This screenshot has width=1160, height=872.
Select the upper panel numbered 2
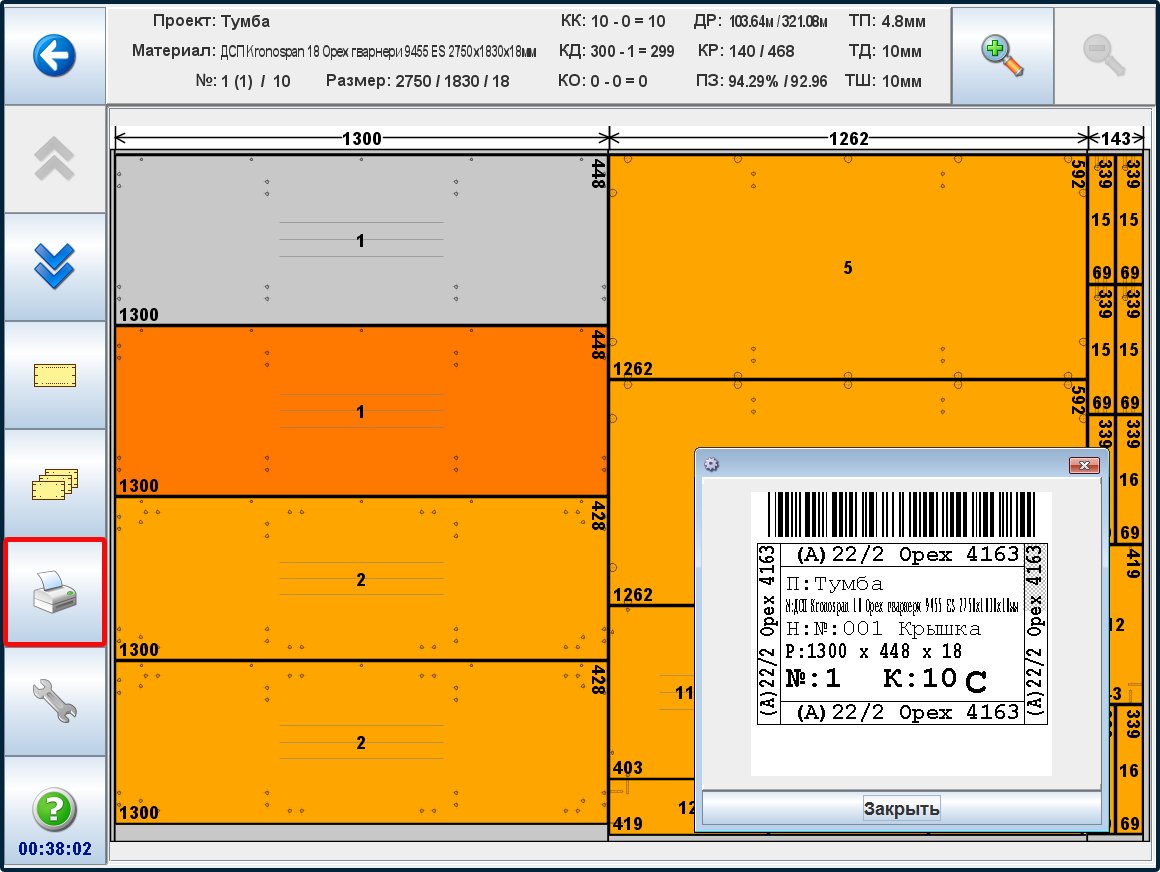coord(361,579)
